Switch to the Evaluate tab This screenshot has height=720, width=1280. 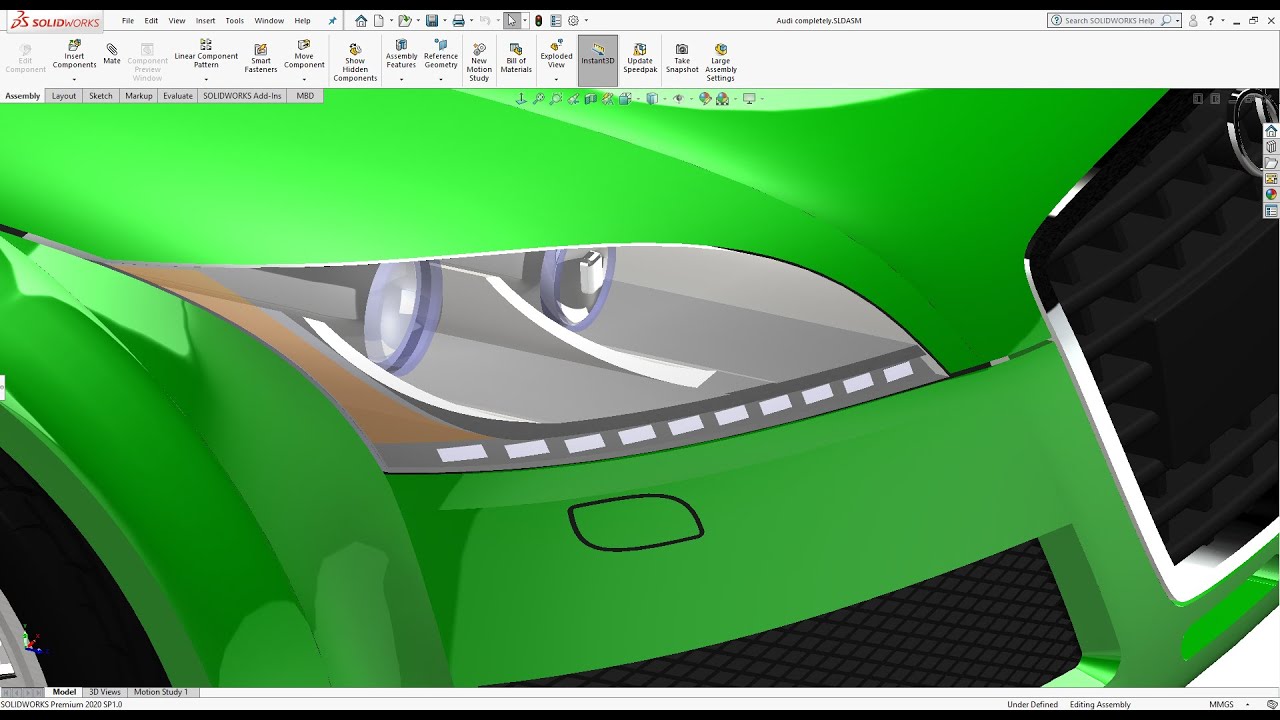pos(178,96)
